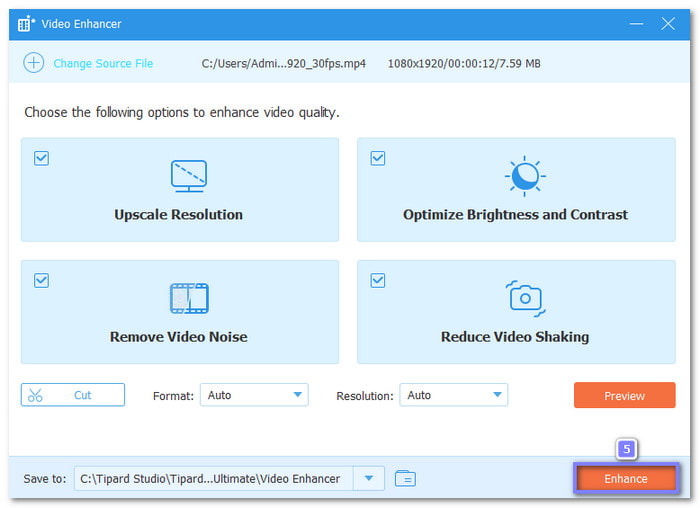Click the Save to path field
This screenshot has width=700, height=508.
point(215,479)
